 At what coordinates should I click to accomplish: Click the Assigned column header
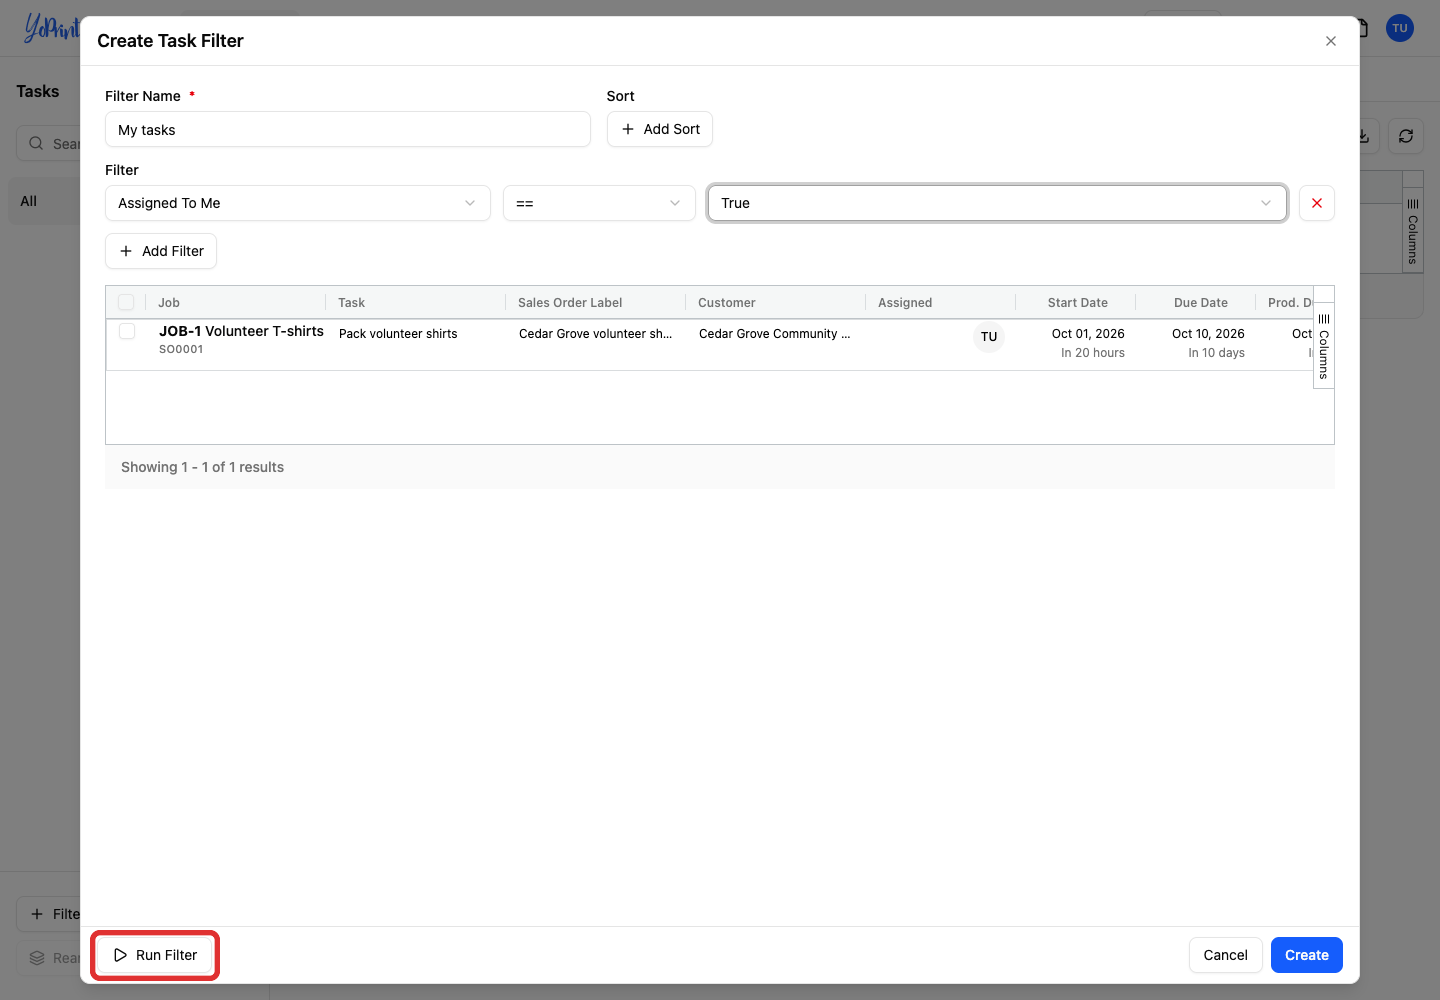tap(905, 303)
